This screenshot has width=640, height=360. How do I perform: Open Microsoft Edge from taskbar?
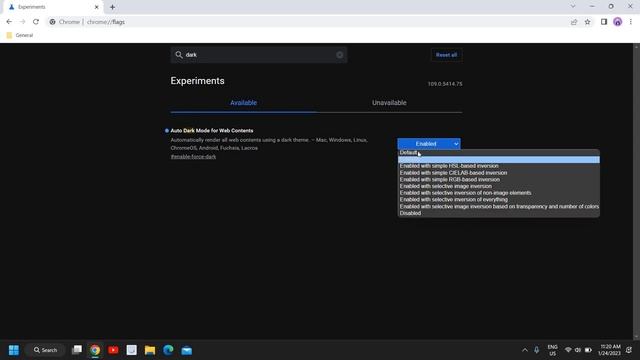click(168, 350)
